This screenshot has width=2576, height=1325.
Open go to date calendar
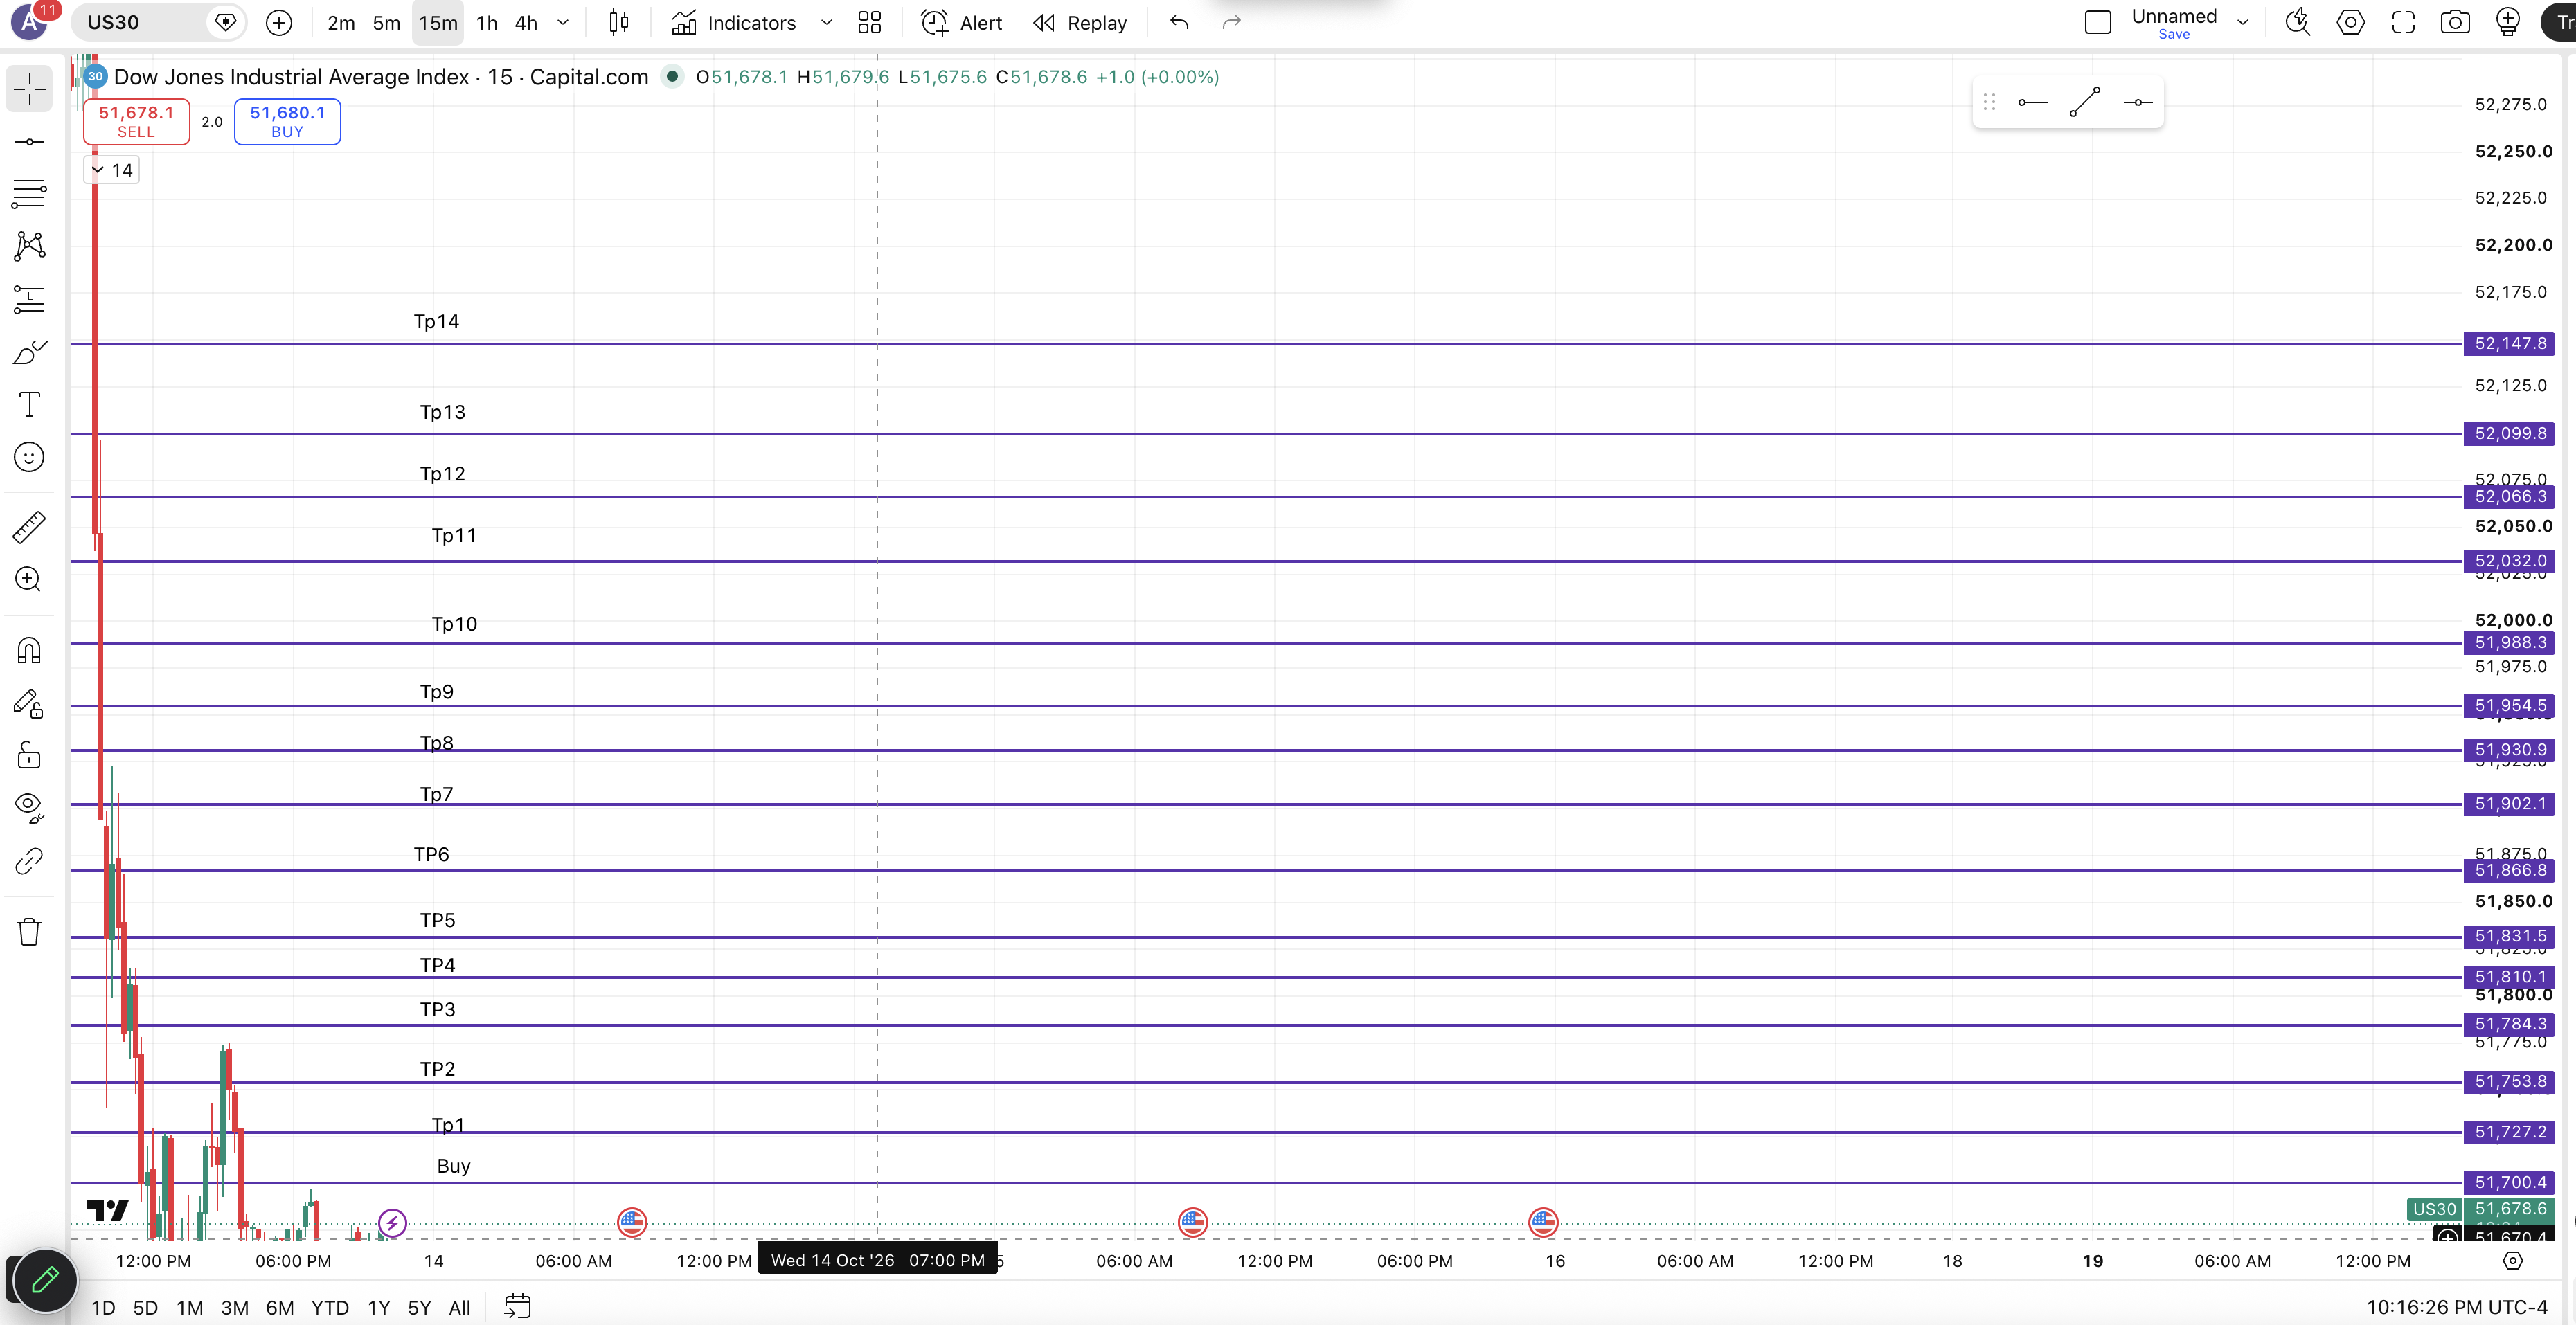tap(517, 1306)
